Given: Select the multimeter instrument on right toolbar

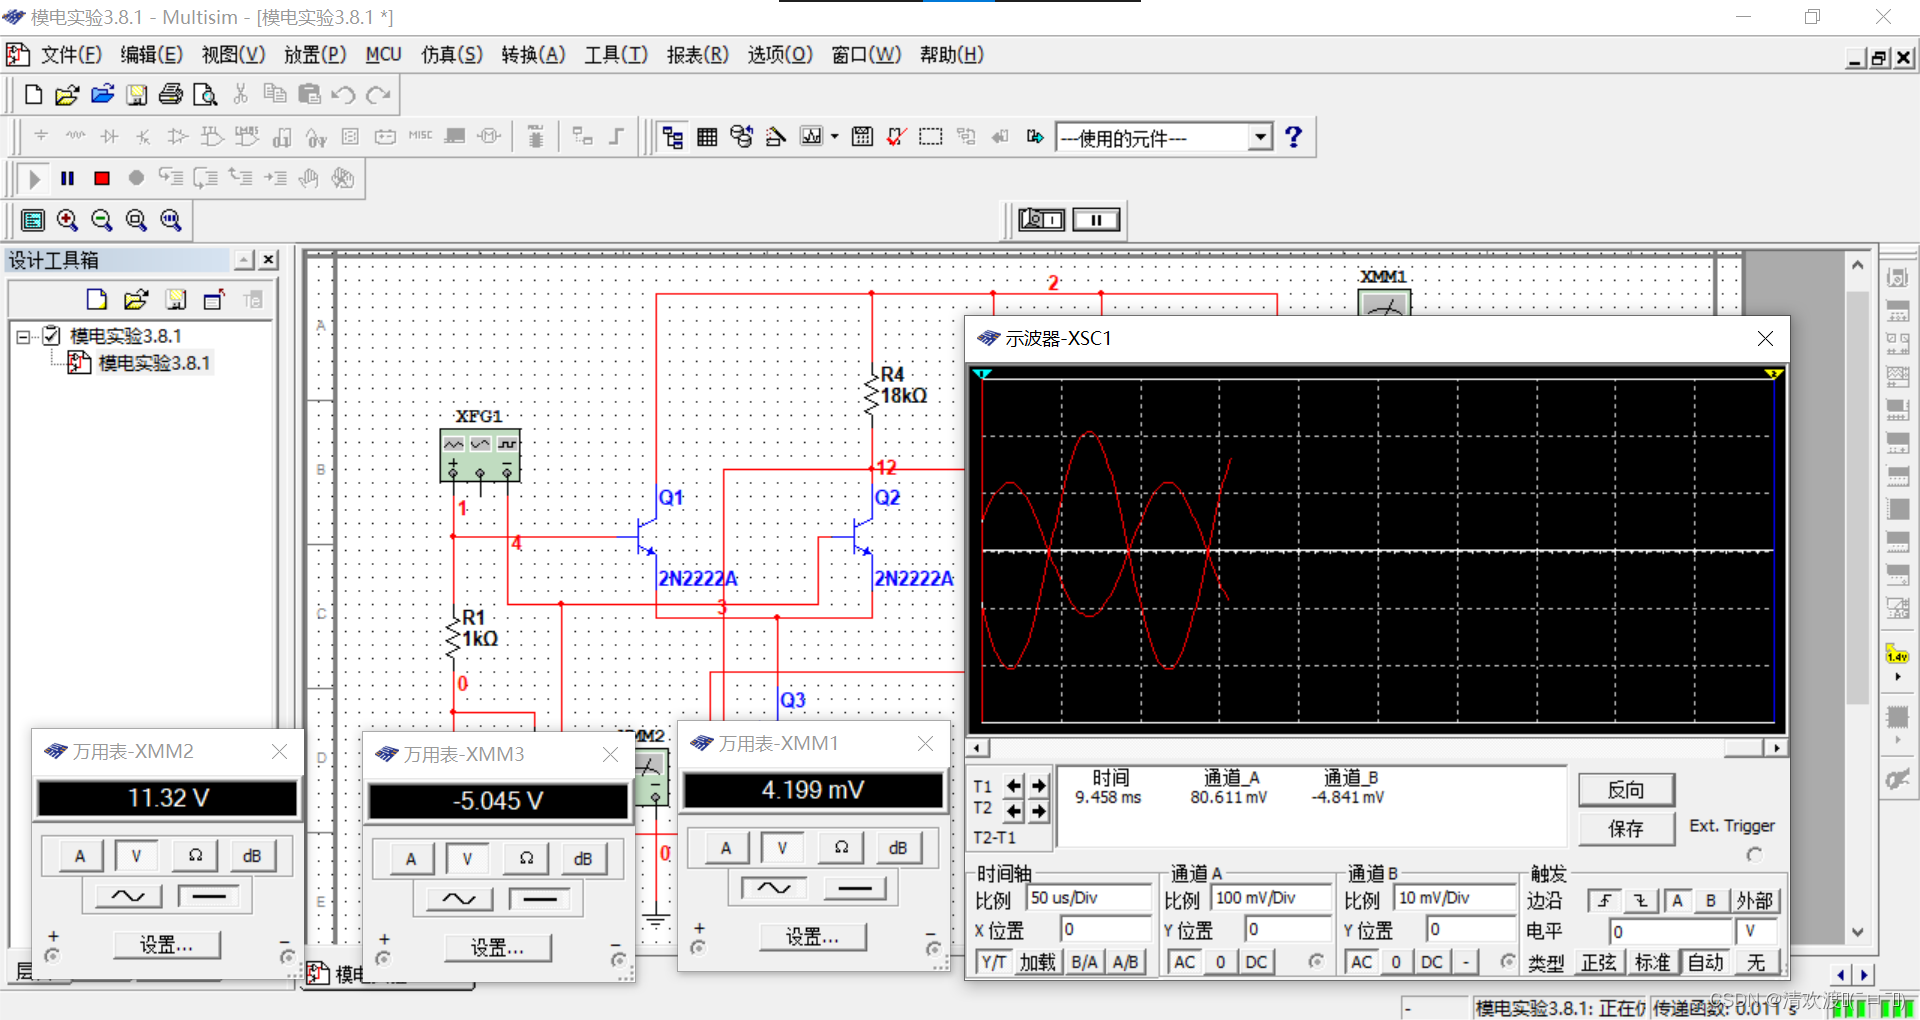Looking at the screenshot, I should 1897,278.
